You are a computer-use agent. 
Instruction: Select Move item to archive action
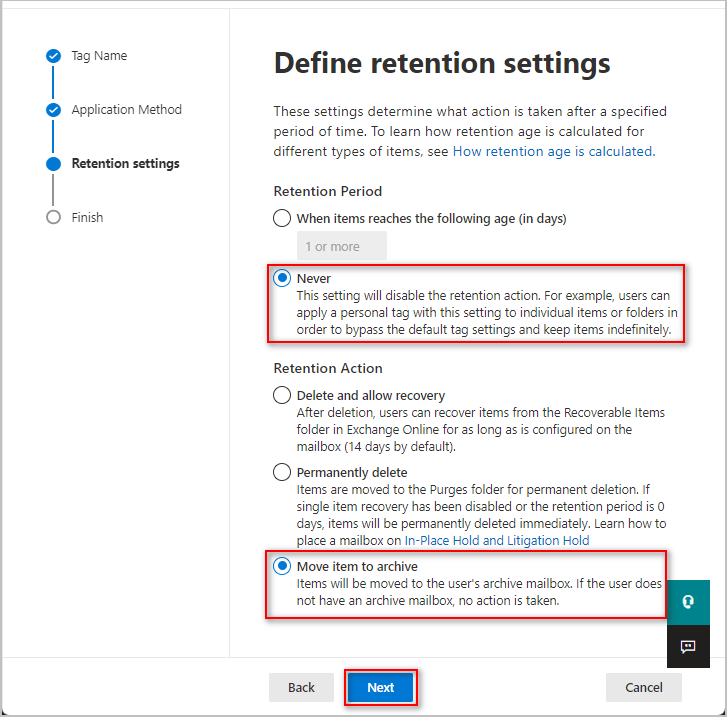click(282, 566)
